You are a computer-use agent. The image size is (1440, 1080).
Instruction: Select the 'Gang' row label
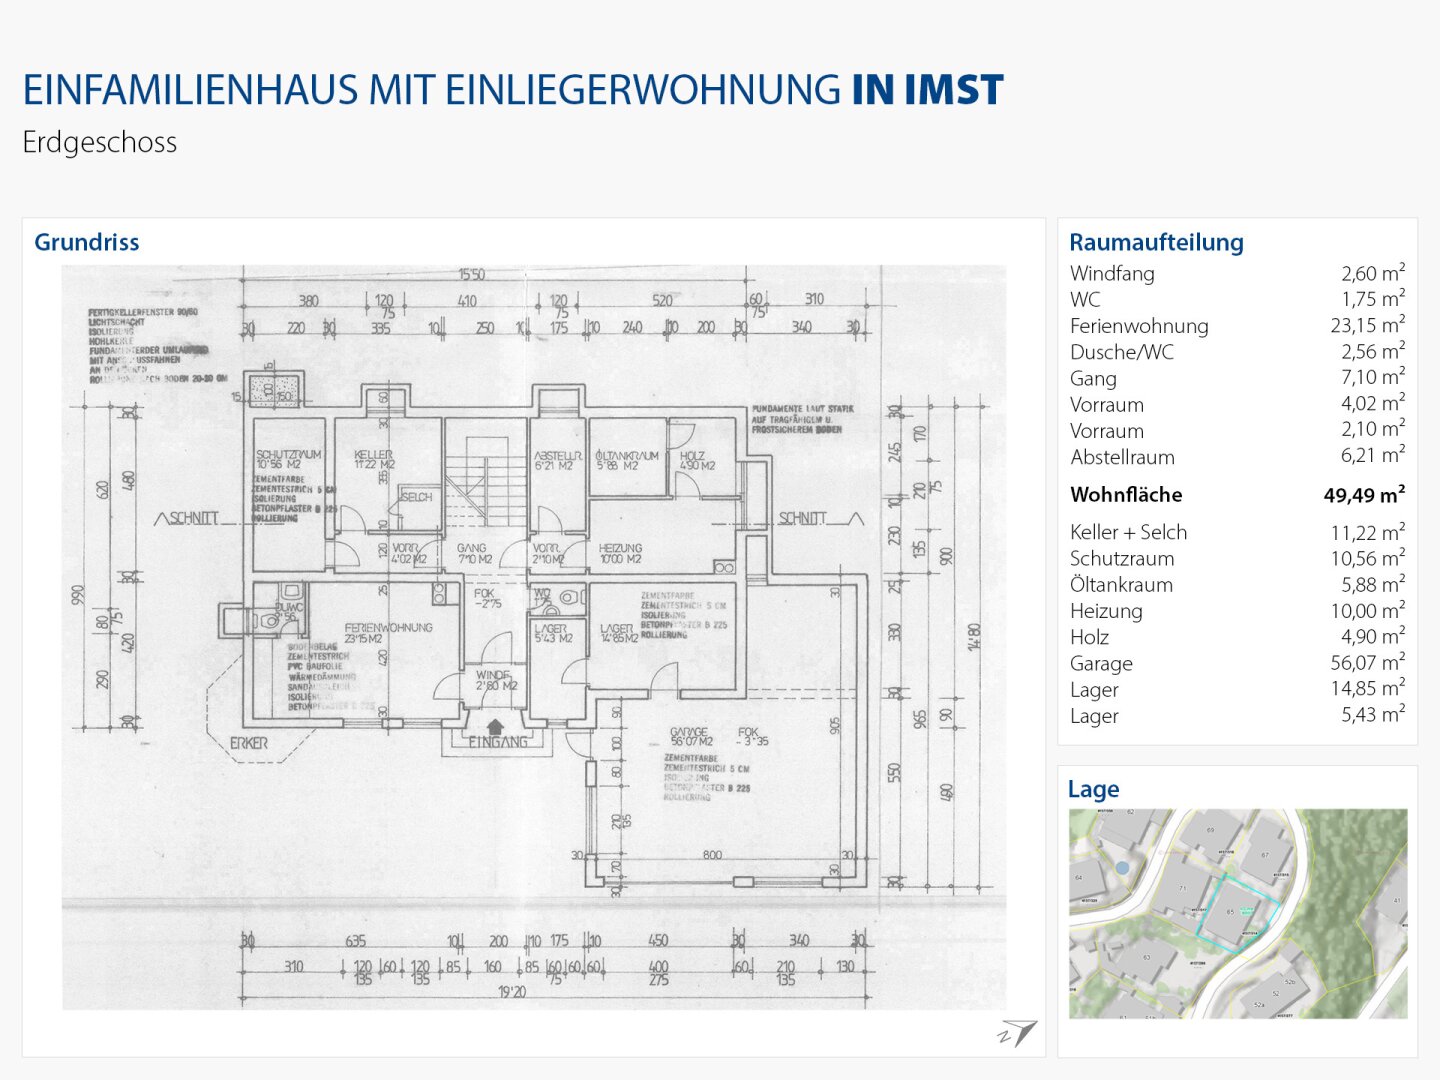tap(1093, 378)
